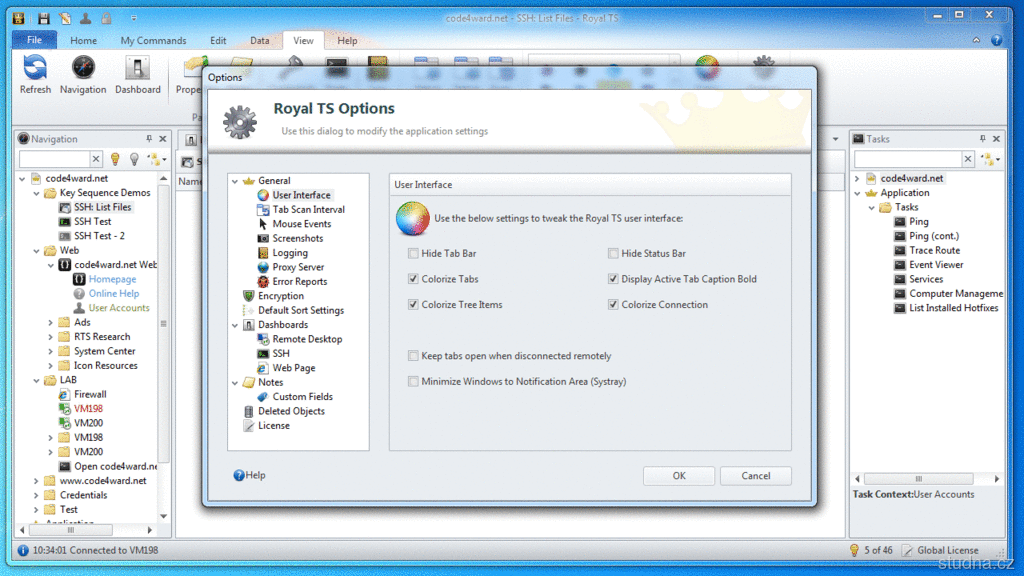
Task: Select Trace Route task
Action: [x=935, y=250]
